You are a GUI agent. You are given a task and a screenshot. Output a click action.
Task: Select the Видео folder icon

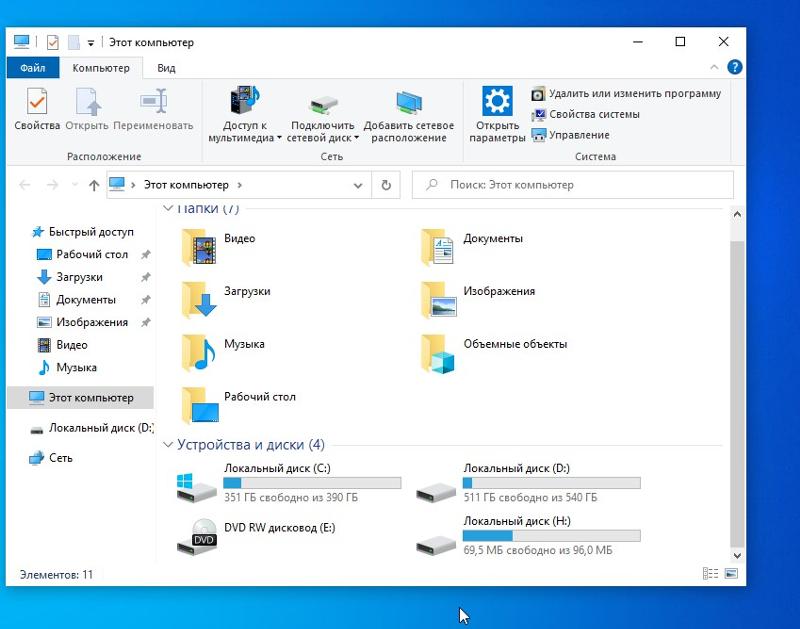[199, 247]
